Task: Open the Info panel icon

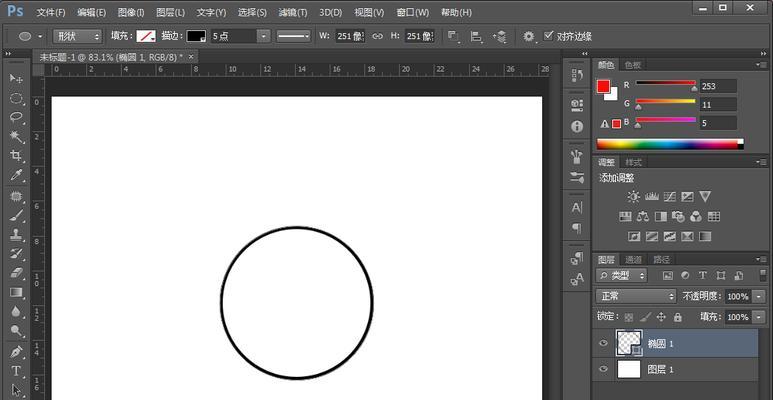Action: 577,126
